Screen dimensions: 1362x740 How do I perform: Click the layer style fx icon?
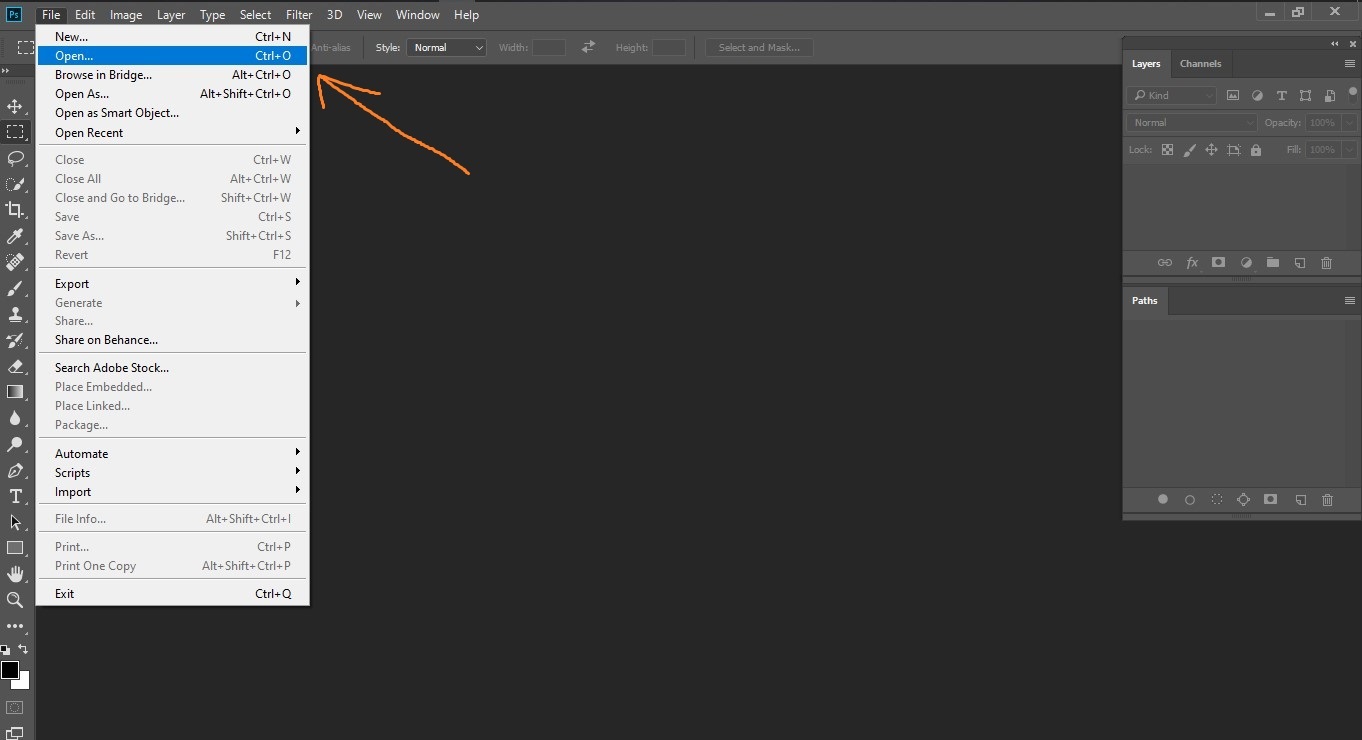(1192, 263)
